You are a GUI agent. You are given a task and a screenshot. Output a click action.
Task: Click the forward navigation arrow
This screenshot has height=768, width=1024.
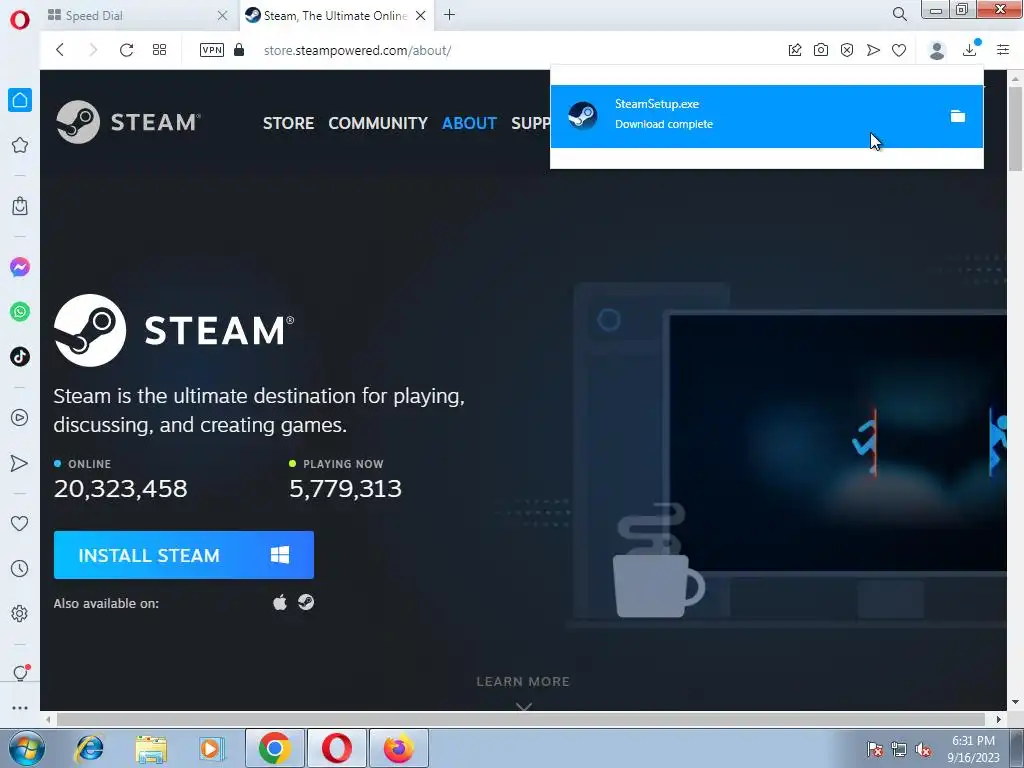point(93,50)
